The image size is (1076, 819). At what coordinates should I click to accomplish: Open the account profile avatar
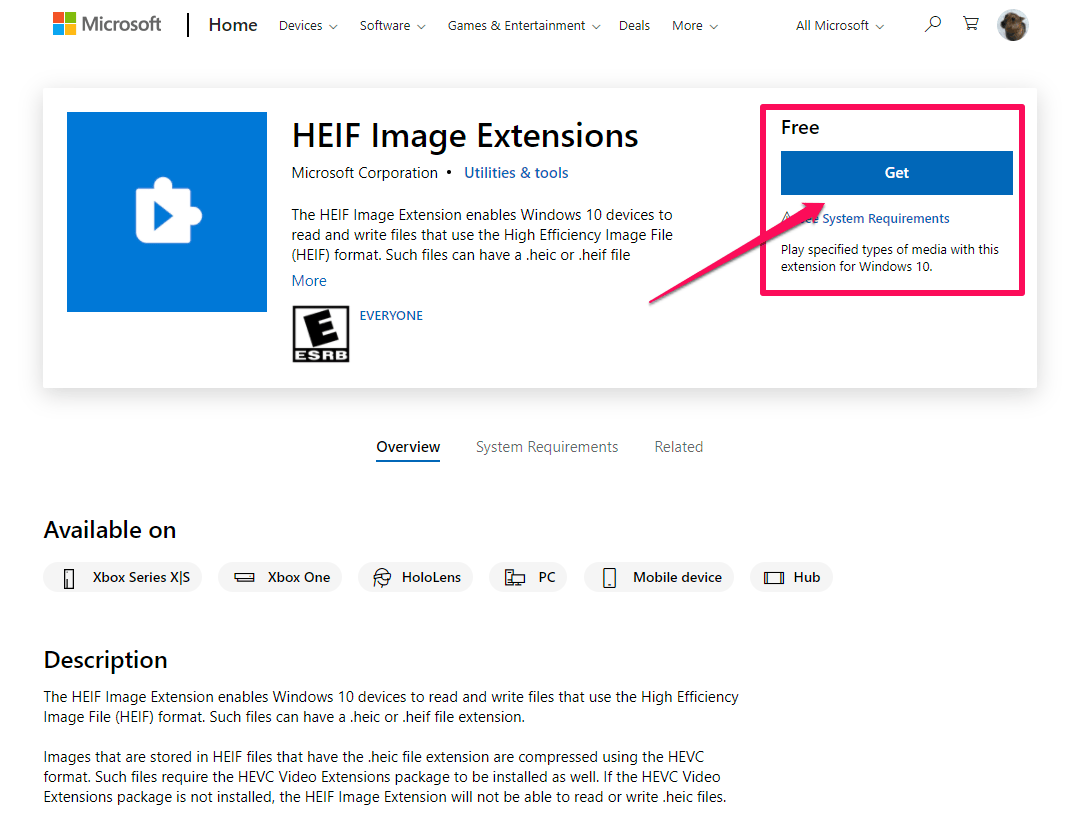click(1012, 25)
